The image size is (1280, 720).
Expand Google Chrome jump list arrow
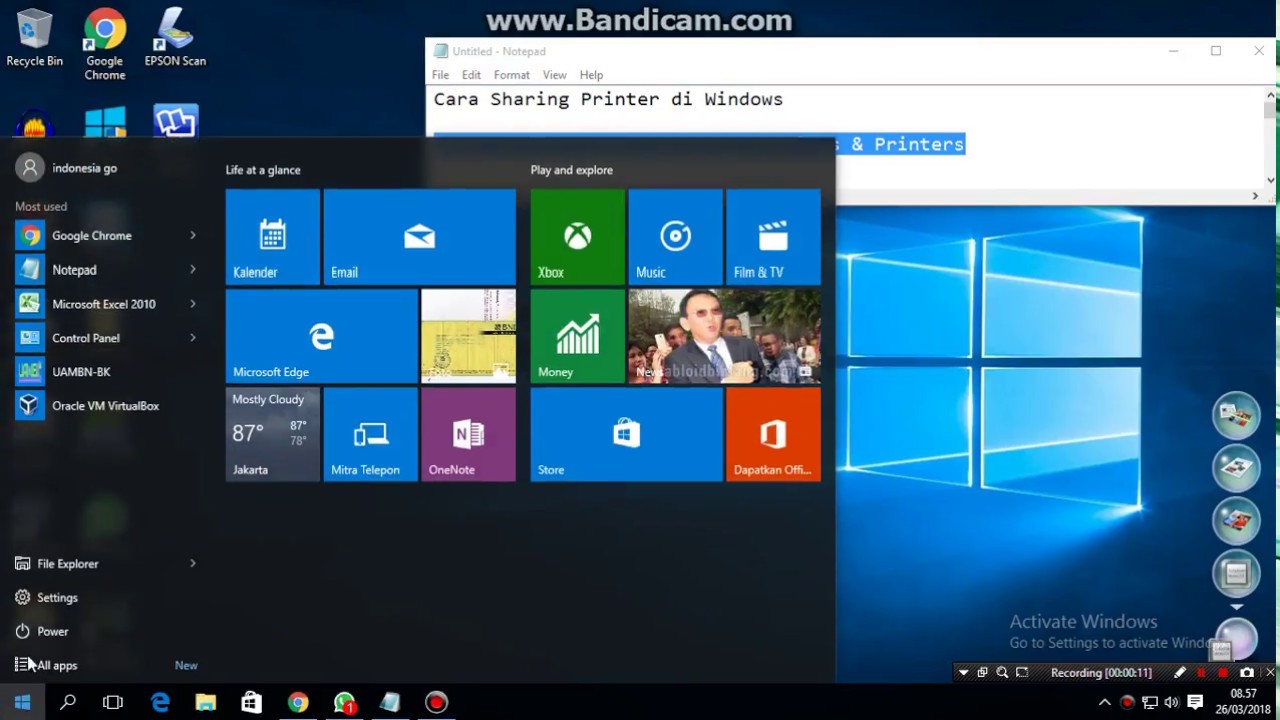click(193, 236)
